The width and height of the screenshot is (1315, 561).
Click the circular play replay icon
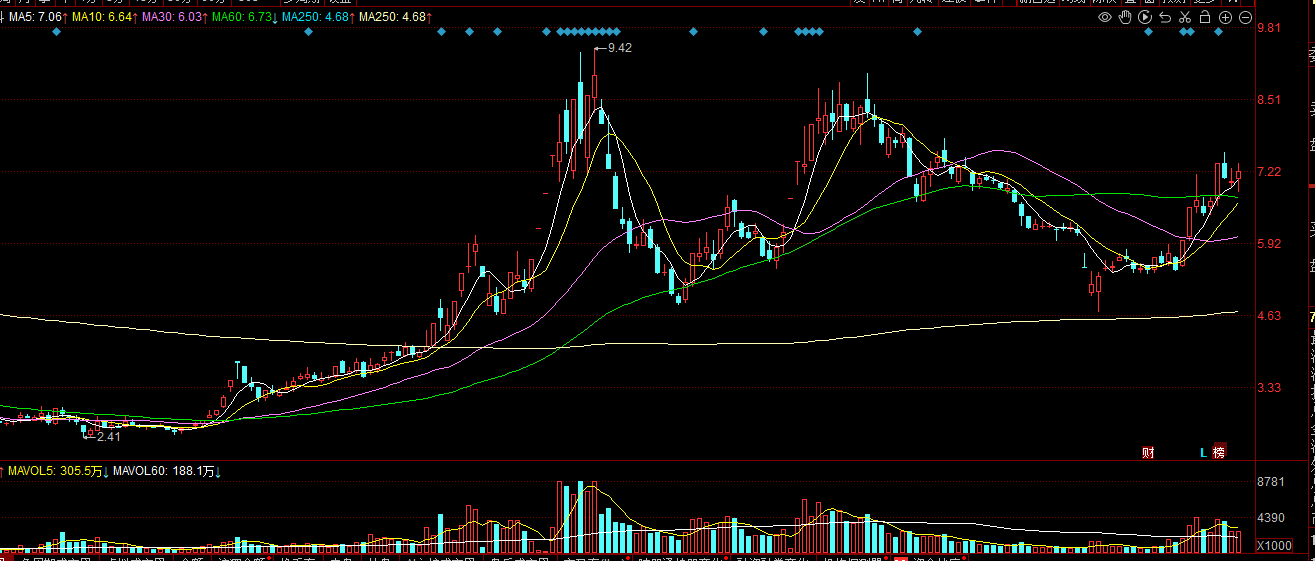point(1145,17)
